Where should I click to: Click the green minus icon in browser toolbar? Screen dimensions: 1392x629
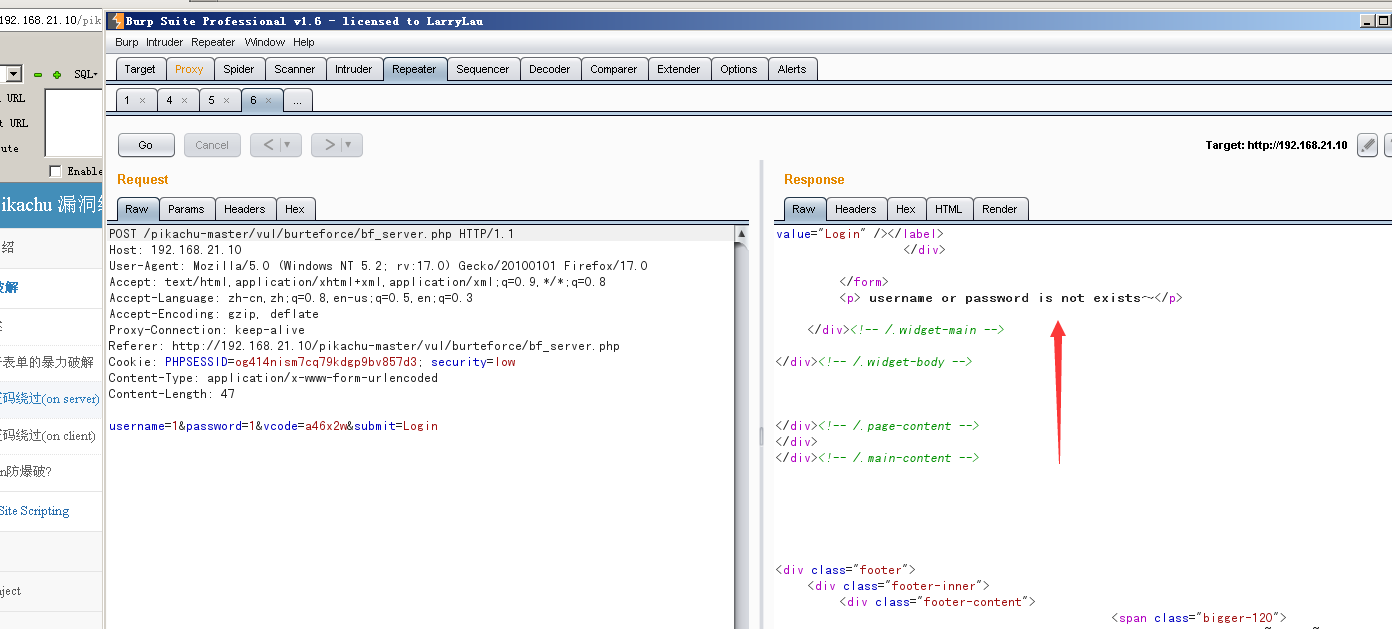coord(38,75)
